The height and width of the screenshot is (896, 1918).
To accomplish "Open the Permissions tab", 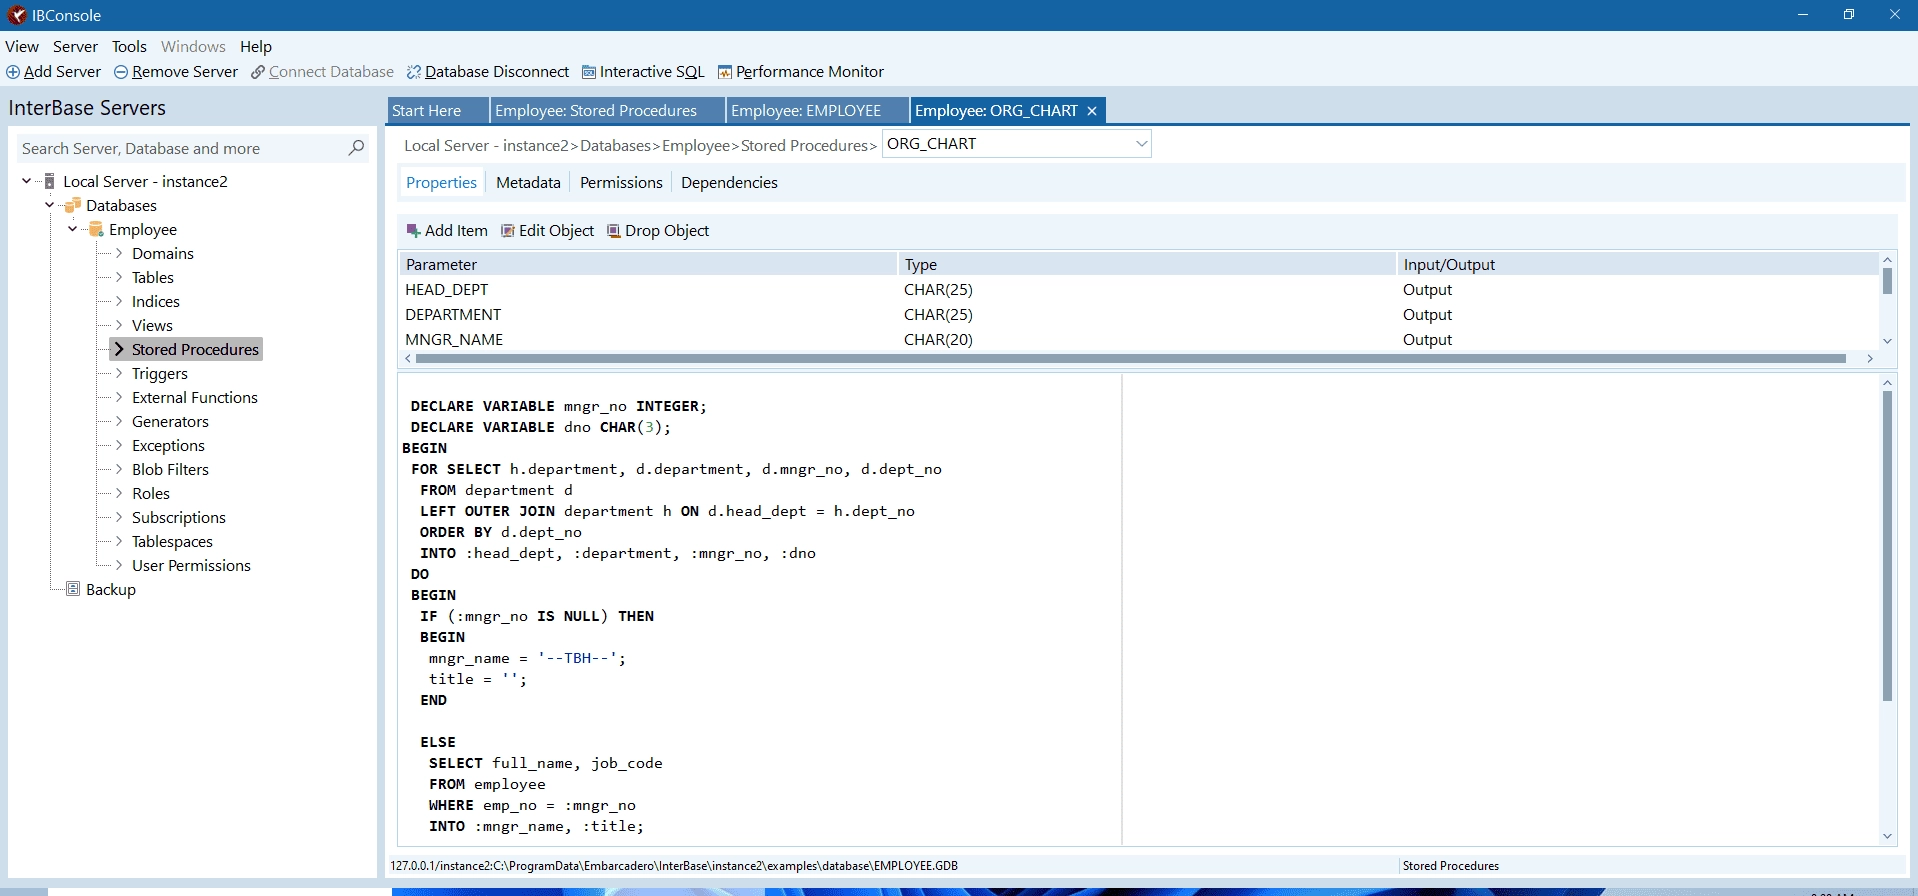I will tap(621, 182).
